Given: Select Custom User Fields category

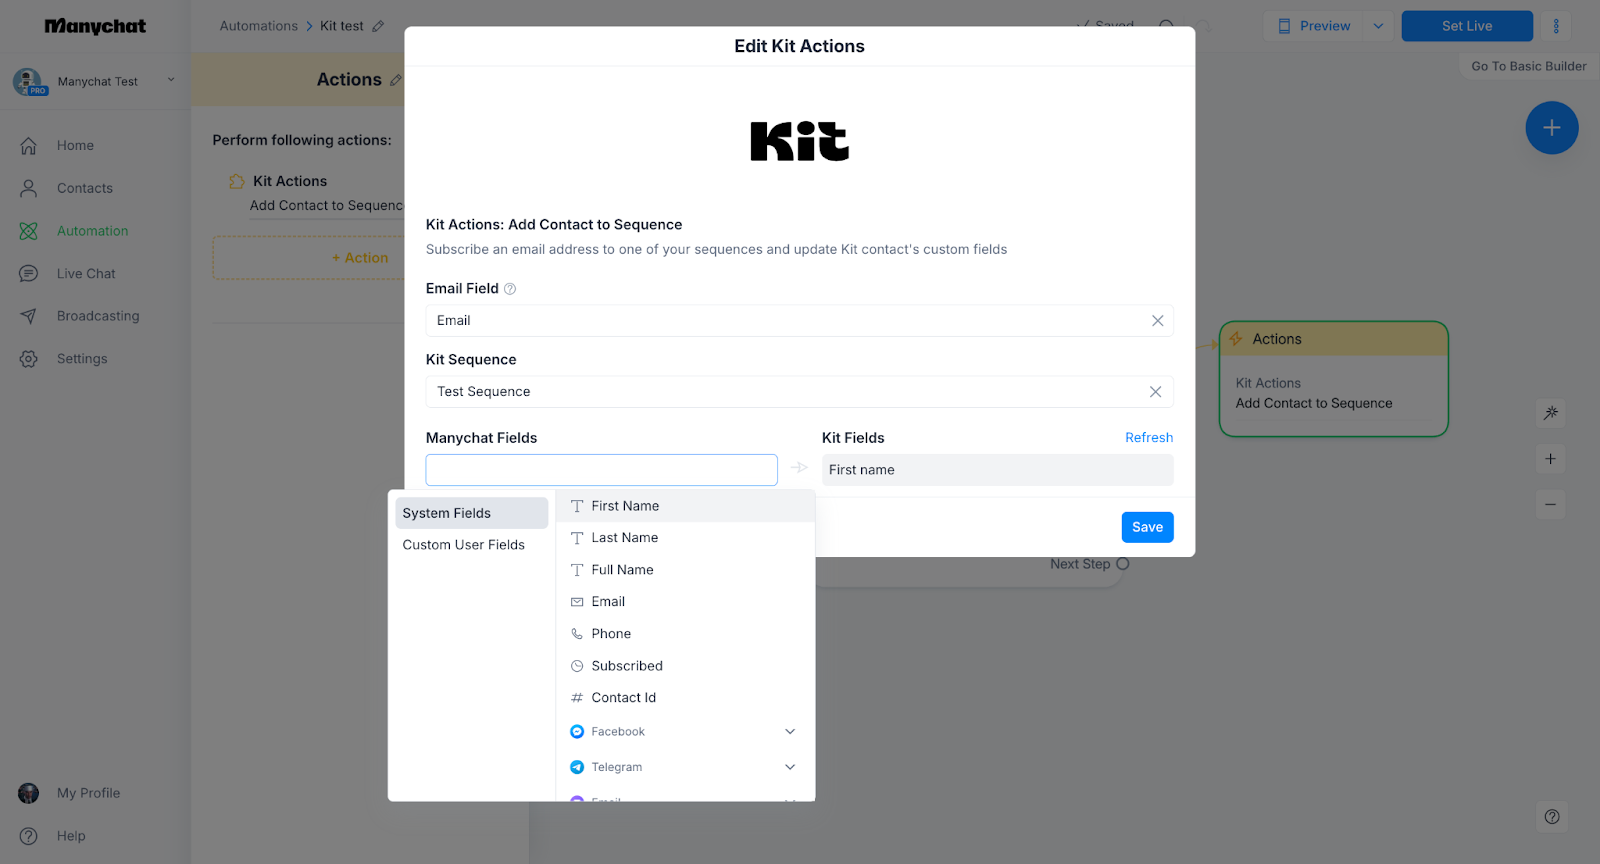Looking at the screenshot, I should point(464,545).
